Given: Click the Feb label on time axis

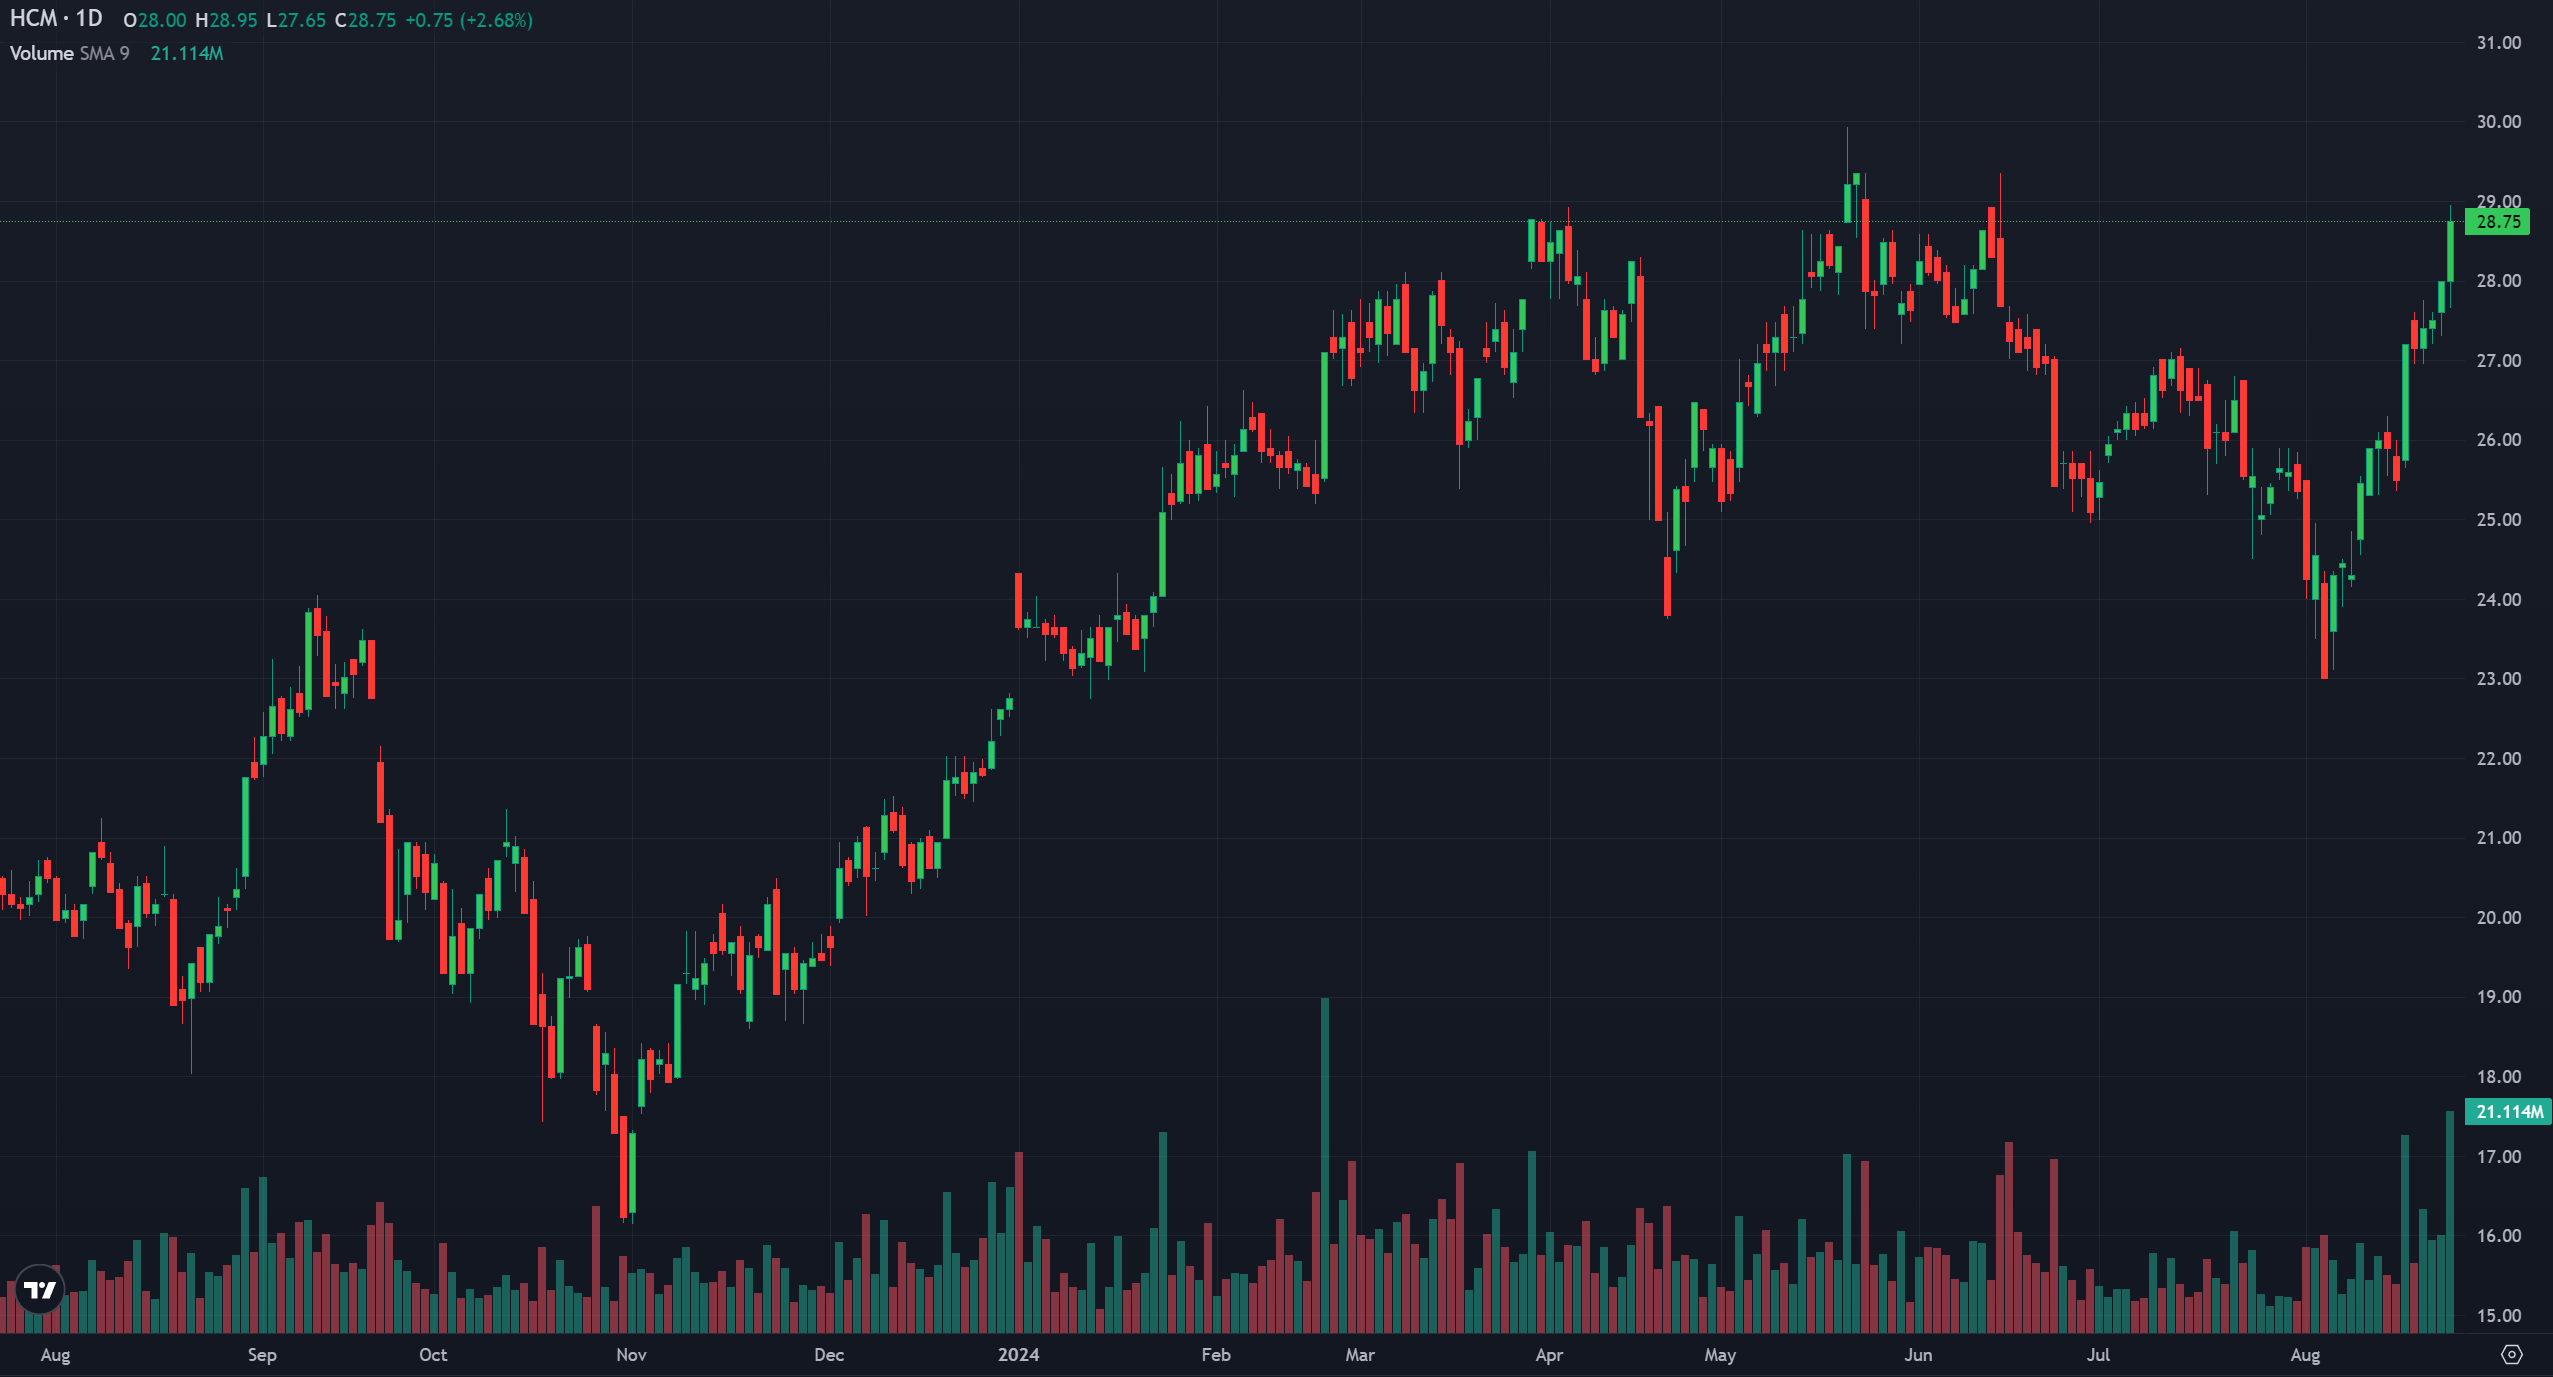Looking at the screenshot, I should (1215, 1355).
